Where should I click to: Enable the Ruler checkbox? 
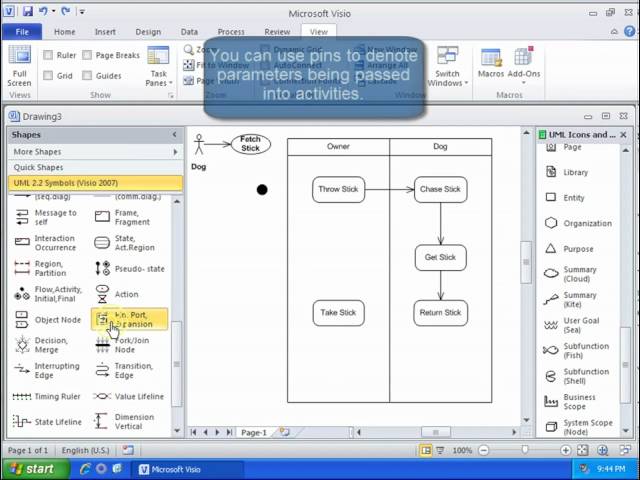pos(48,55)
